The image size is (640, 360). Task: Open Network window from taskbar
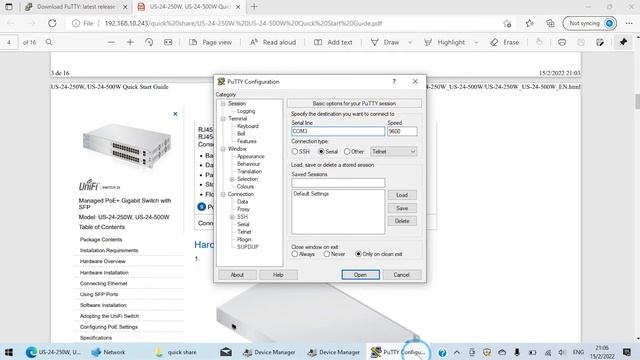109,352
